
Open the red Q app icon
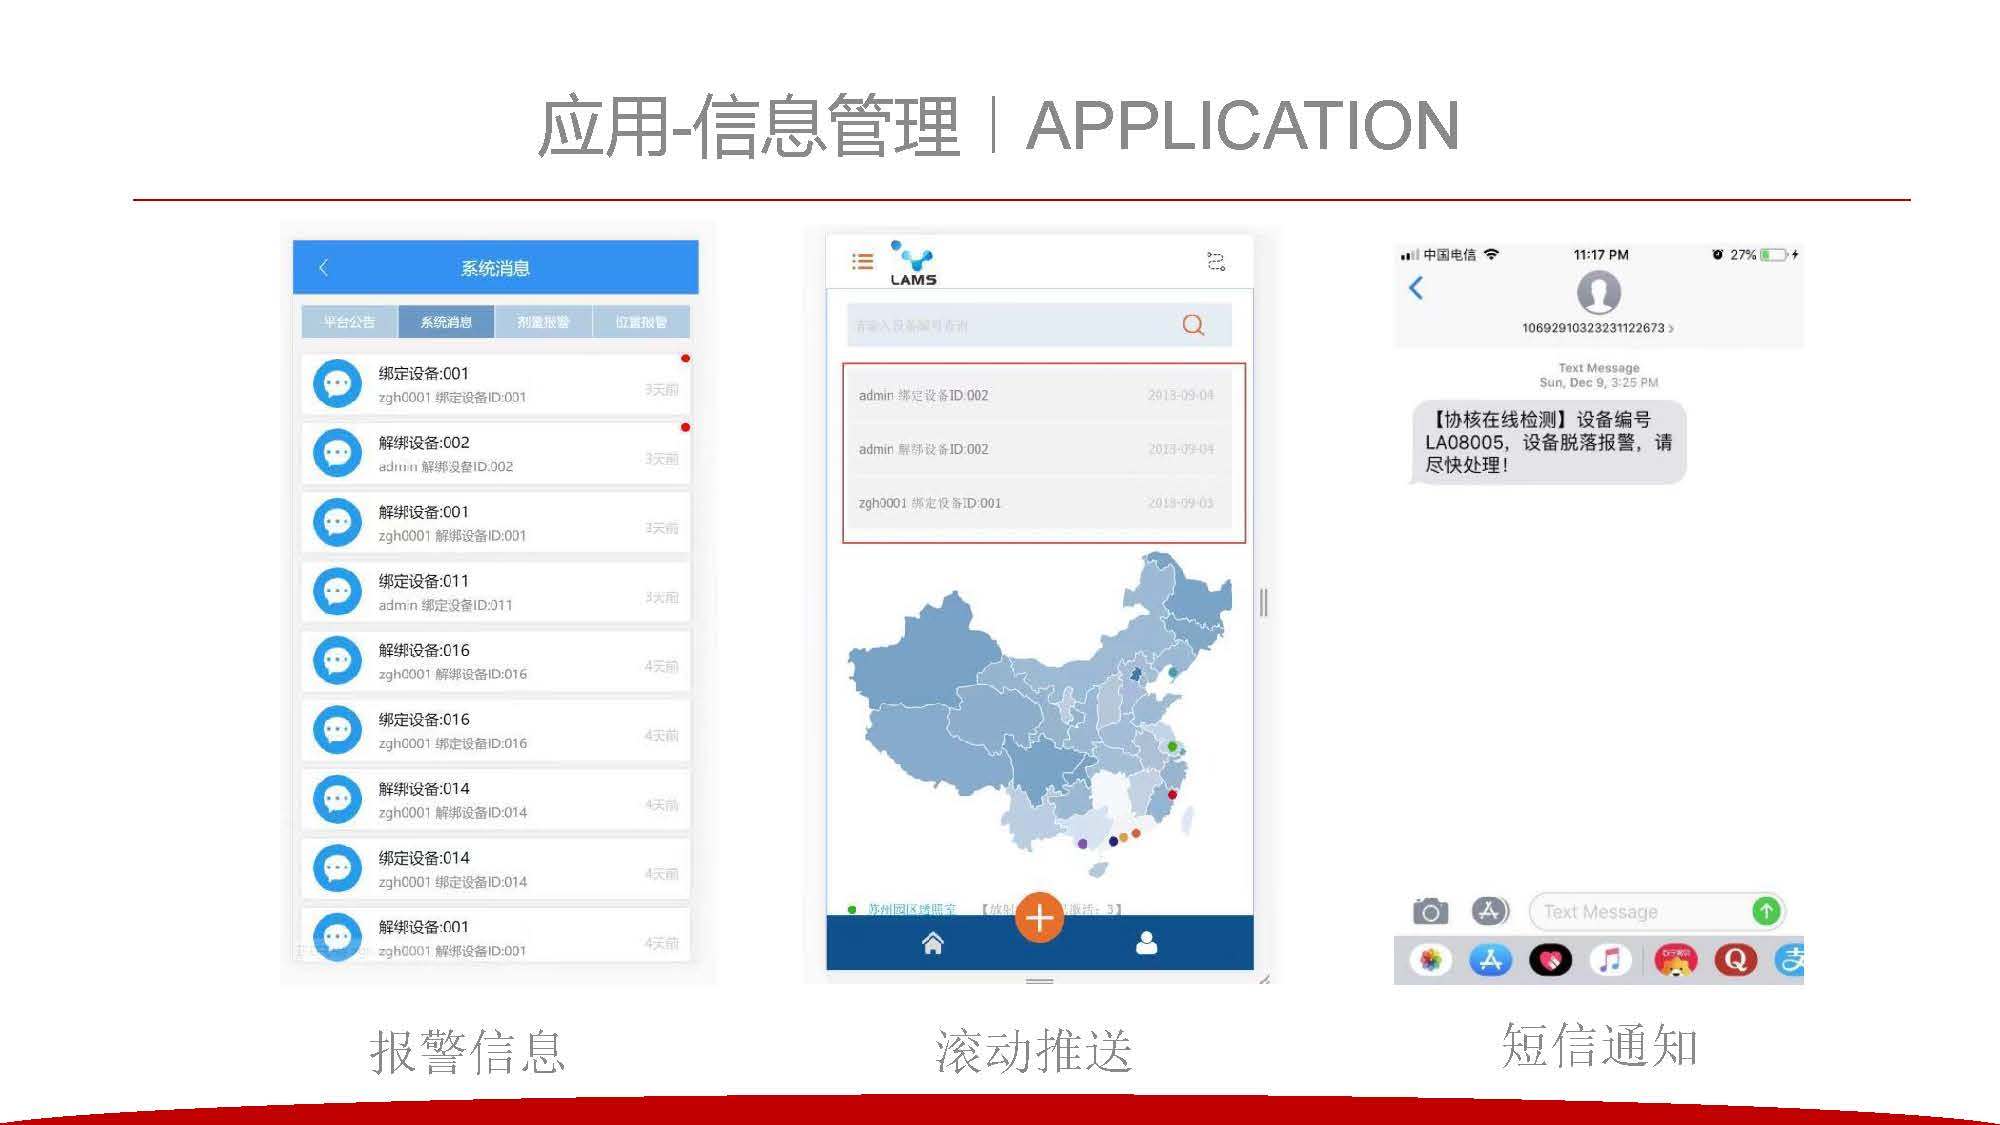[1735, 960]
